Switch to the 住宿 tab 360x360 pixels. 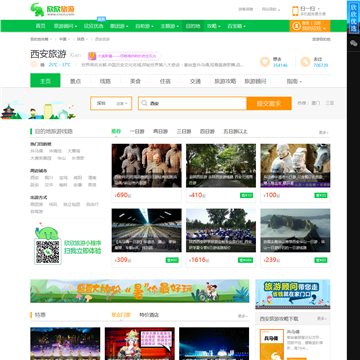(165, 81)
